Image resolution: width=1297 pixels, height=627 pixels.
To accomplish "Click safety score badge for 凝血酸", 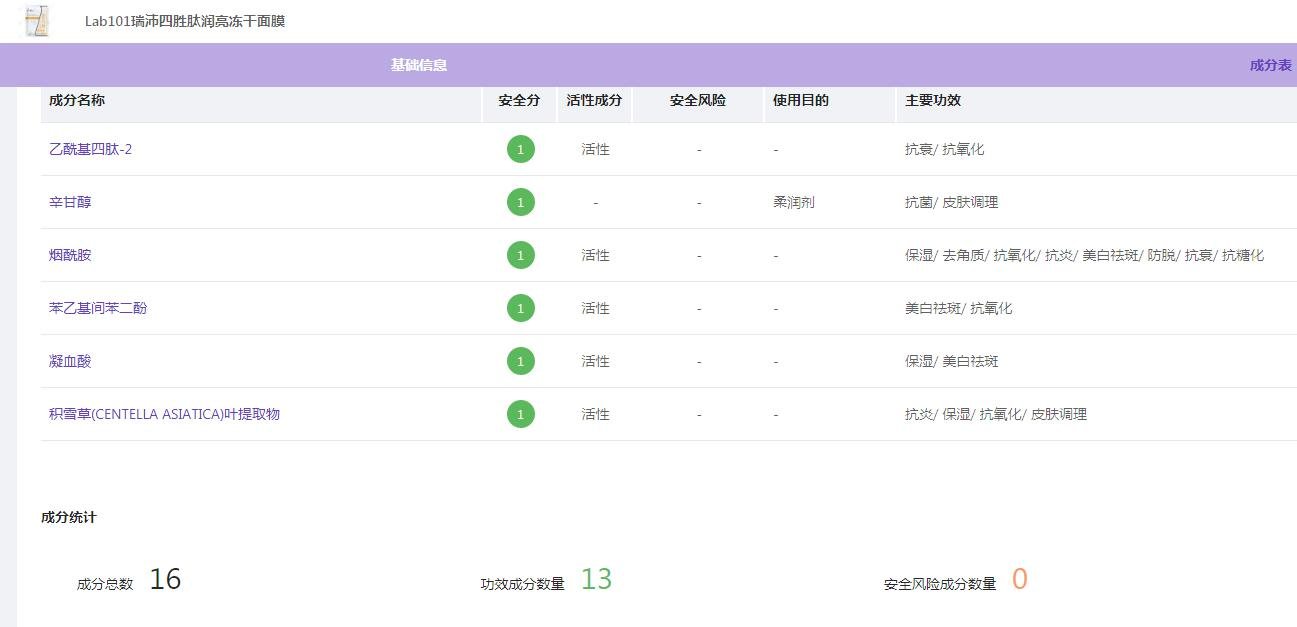I will click(x=520, y=361).
